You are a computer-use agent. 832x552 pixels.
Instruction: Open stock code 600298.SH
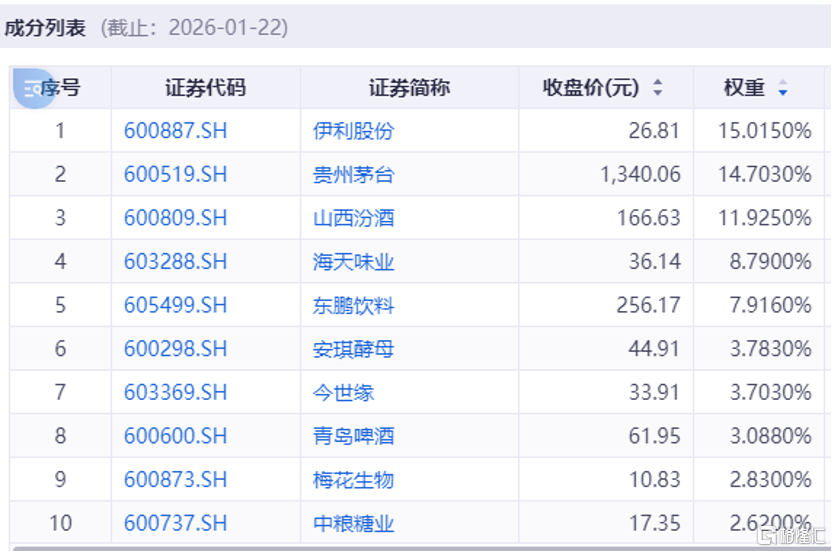176,349
